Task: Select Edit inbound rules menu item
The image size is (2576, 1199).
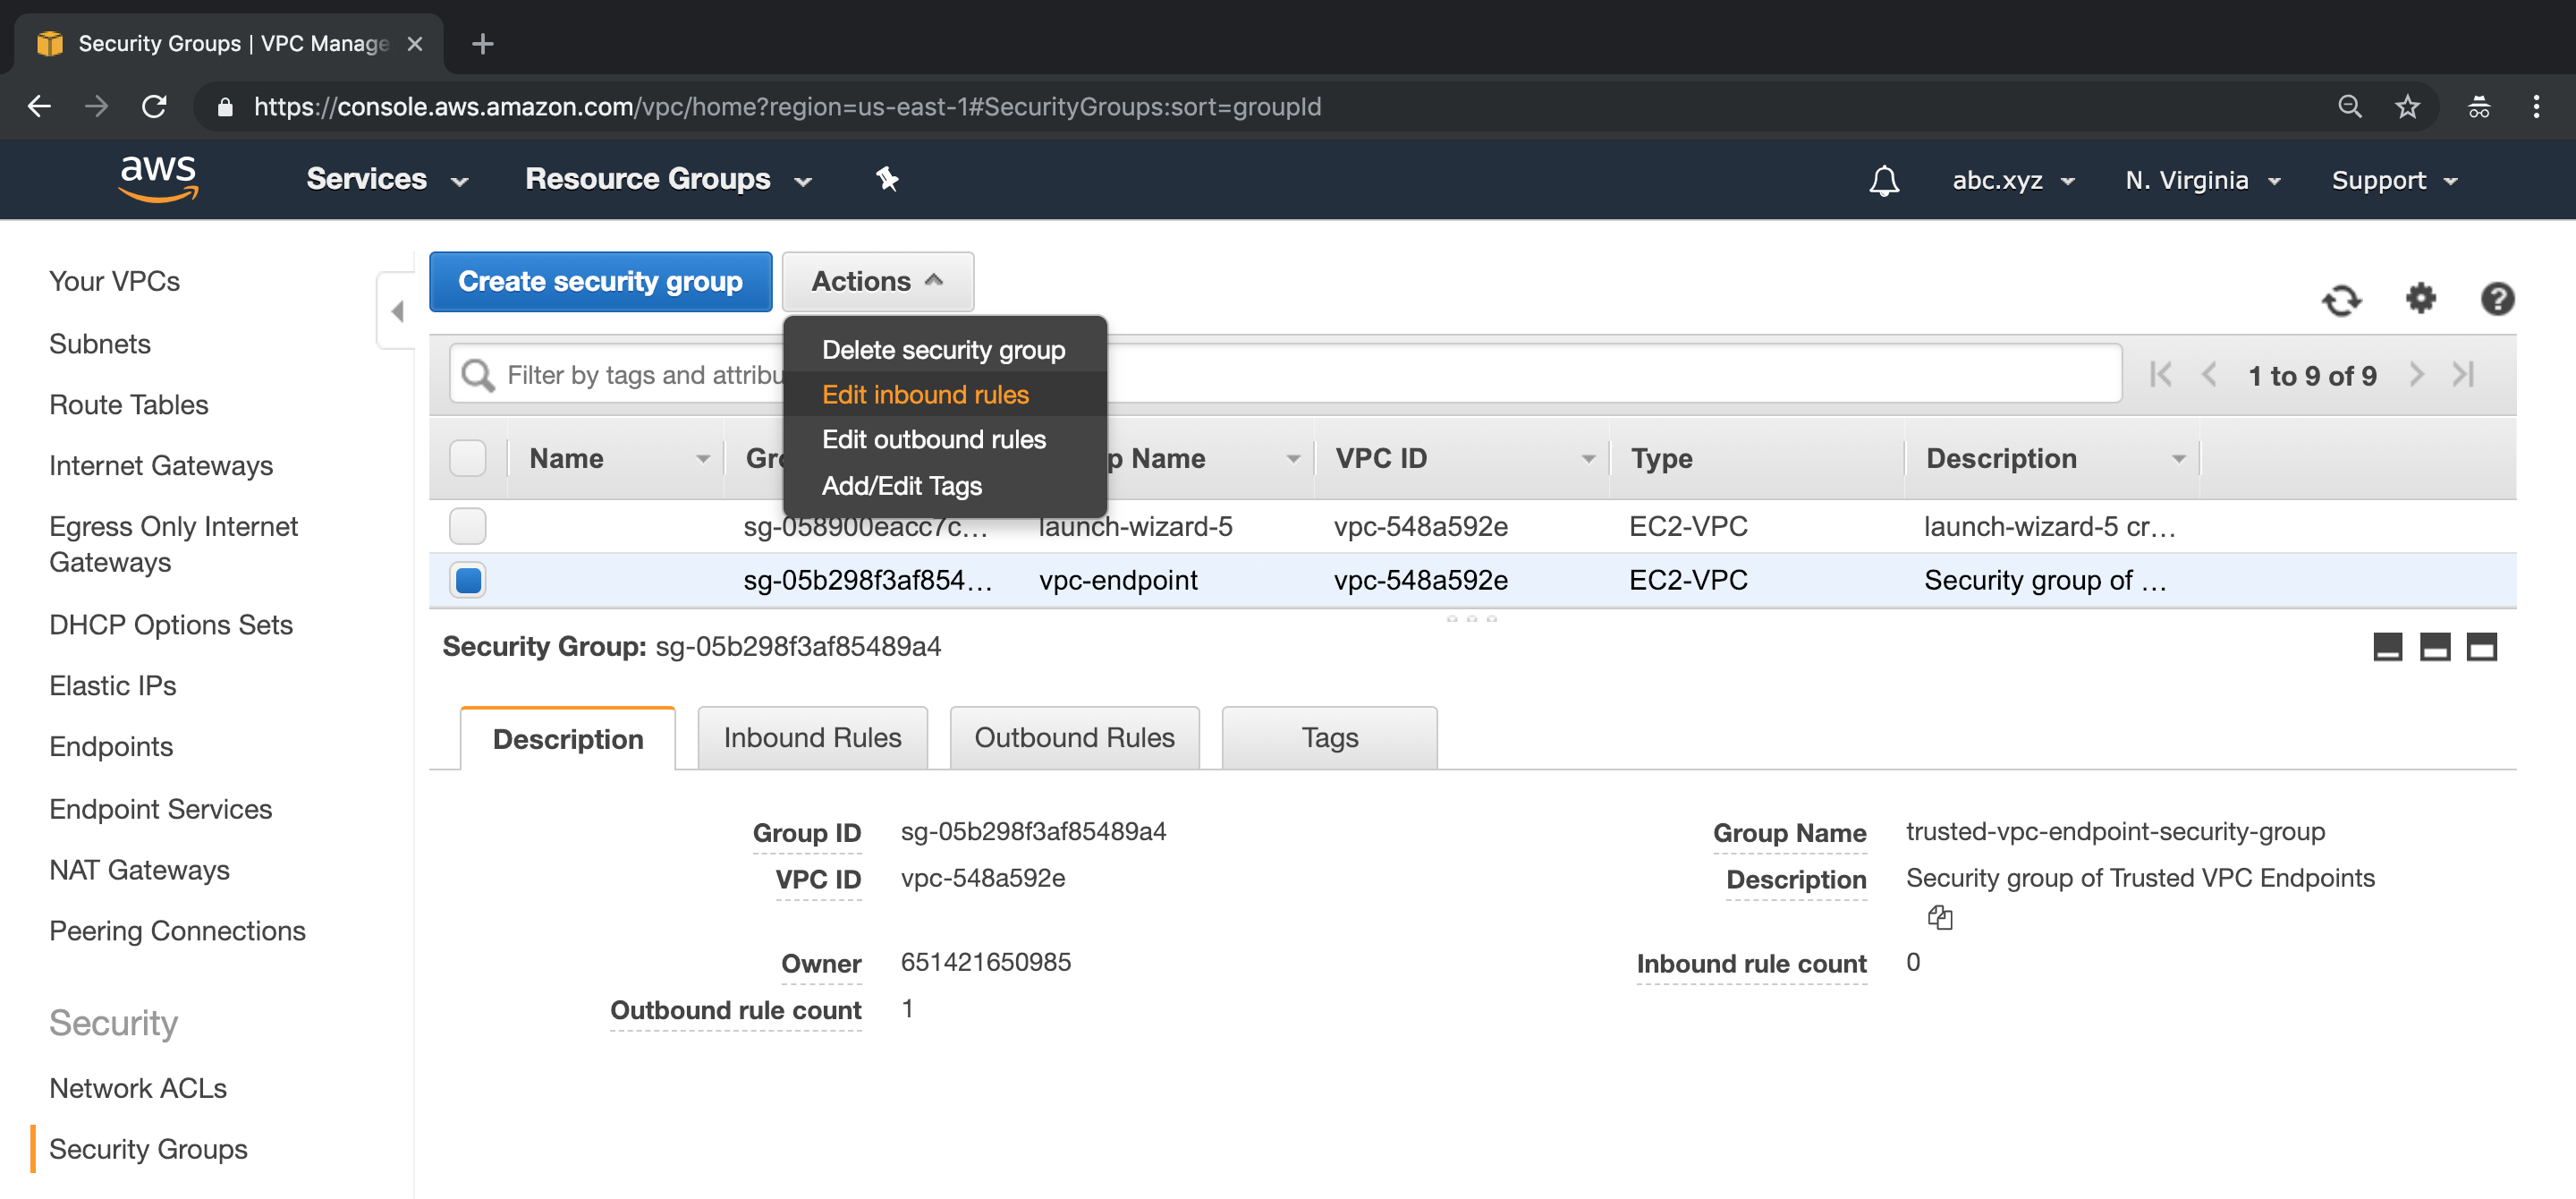Action: 925,395
